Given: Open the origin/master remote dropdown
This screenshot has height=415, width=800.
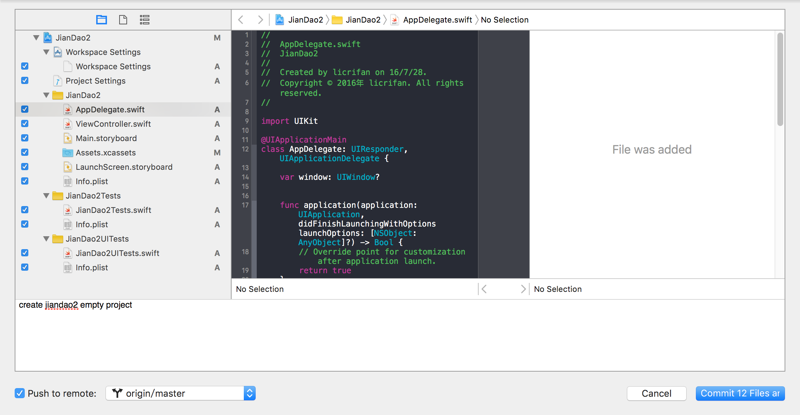Looking at the screenshot, I should pos(181,393).
